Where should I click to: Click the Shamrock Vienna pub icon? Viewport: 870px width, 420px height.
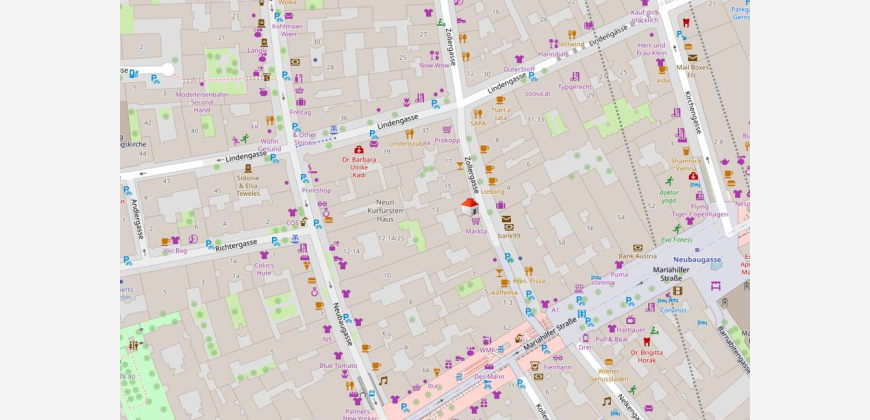coord(685,151)
